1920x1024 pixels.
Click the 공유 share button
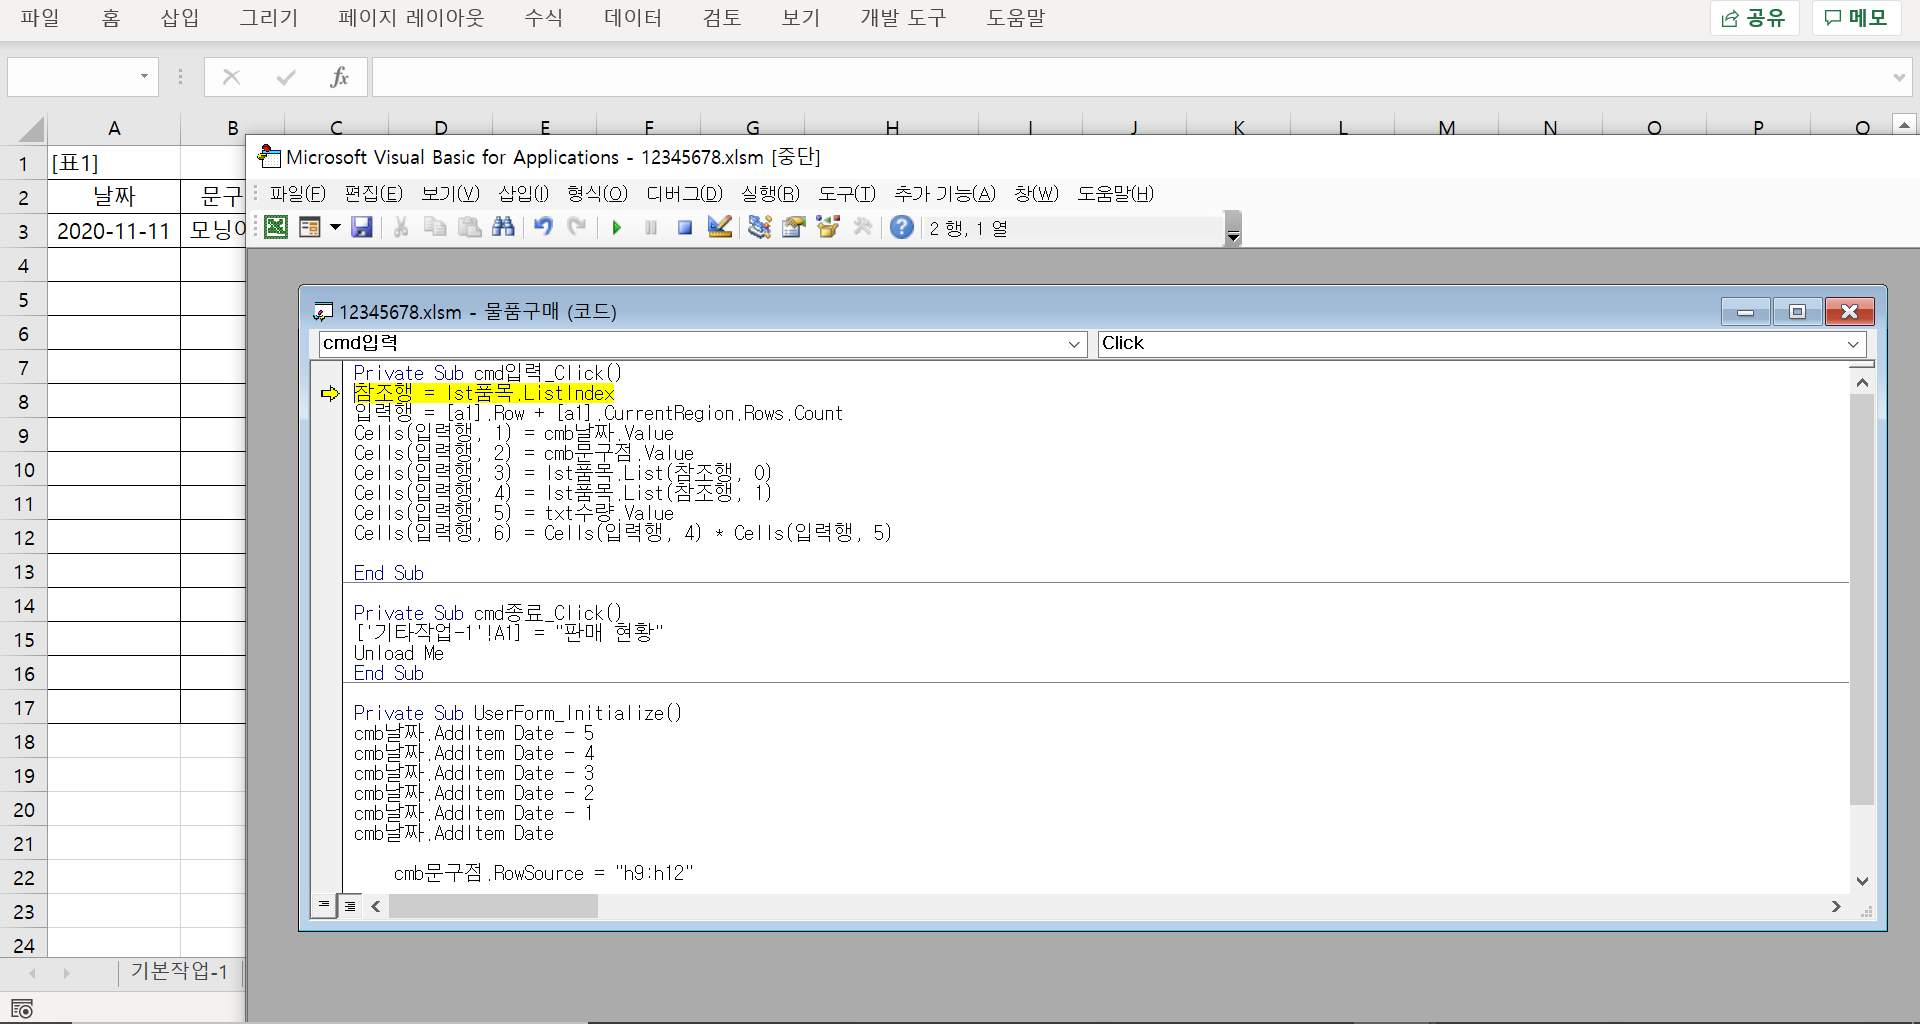pos(1754,18)
